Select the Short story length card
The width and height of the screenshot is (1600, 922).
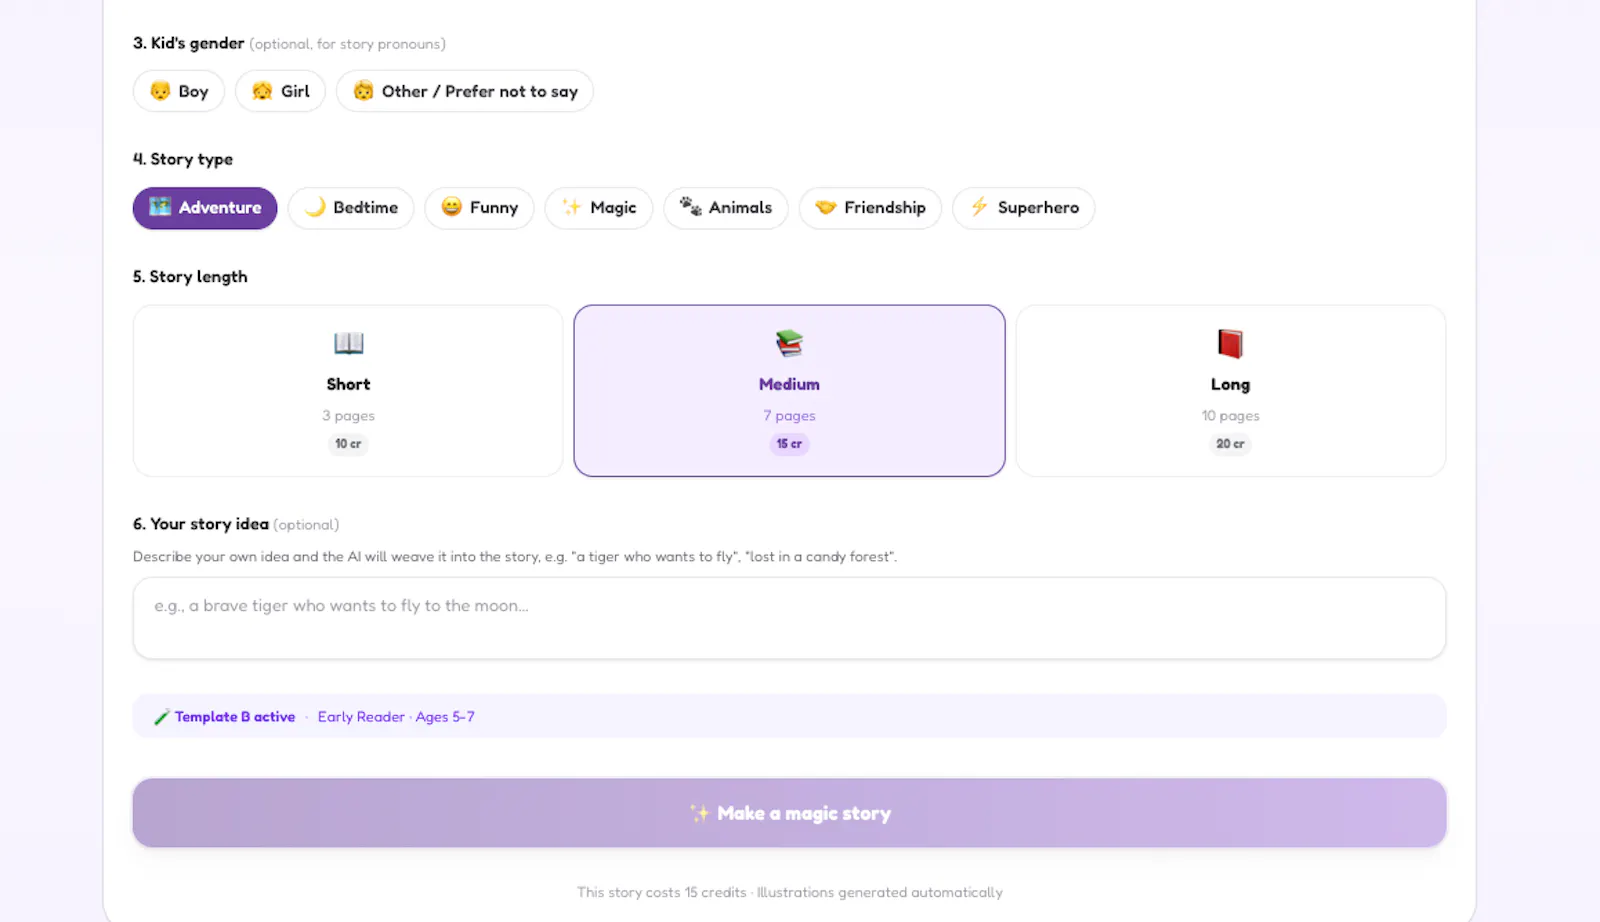point(348,391)
